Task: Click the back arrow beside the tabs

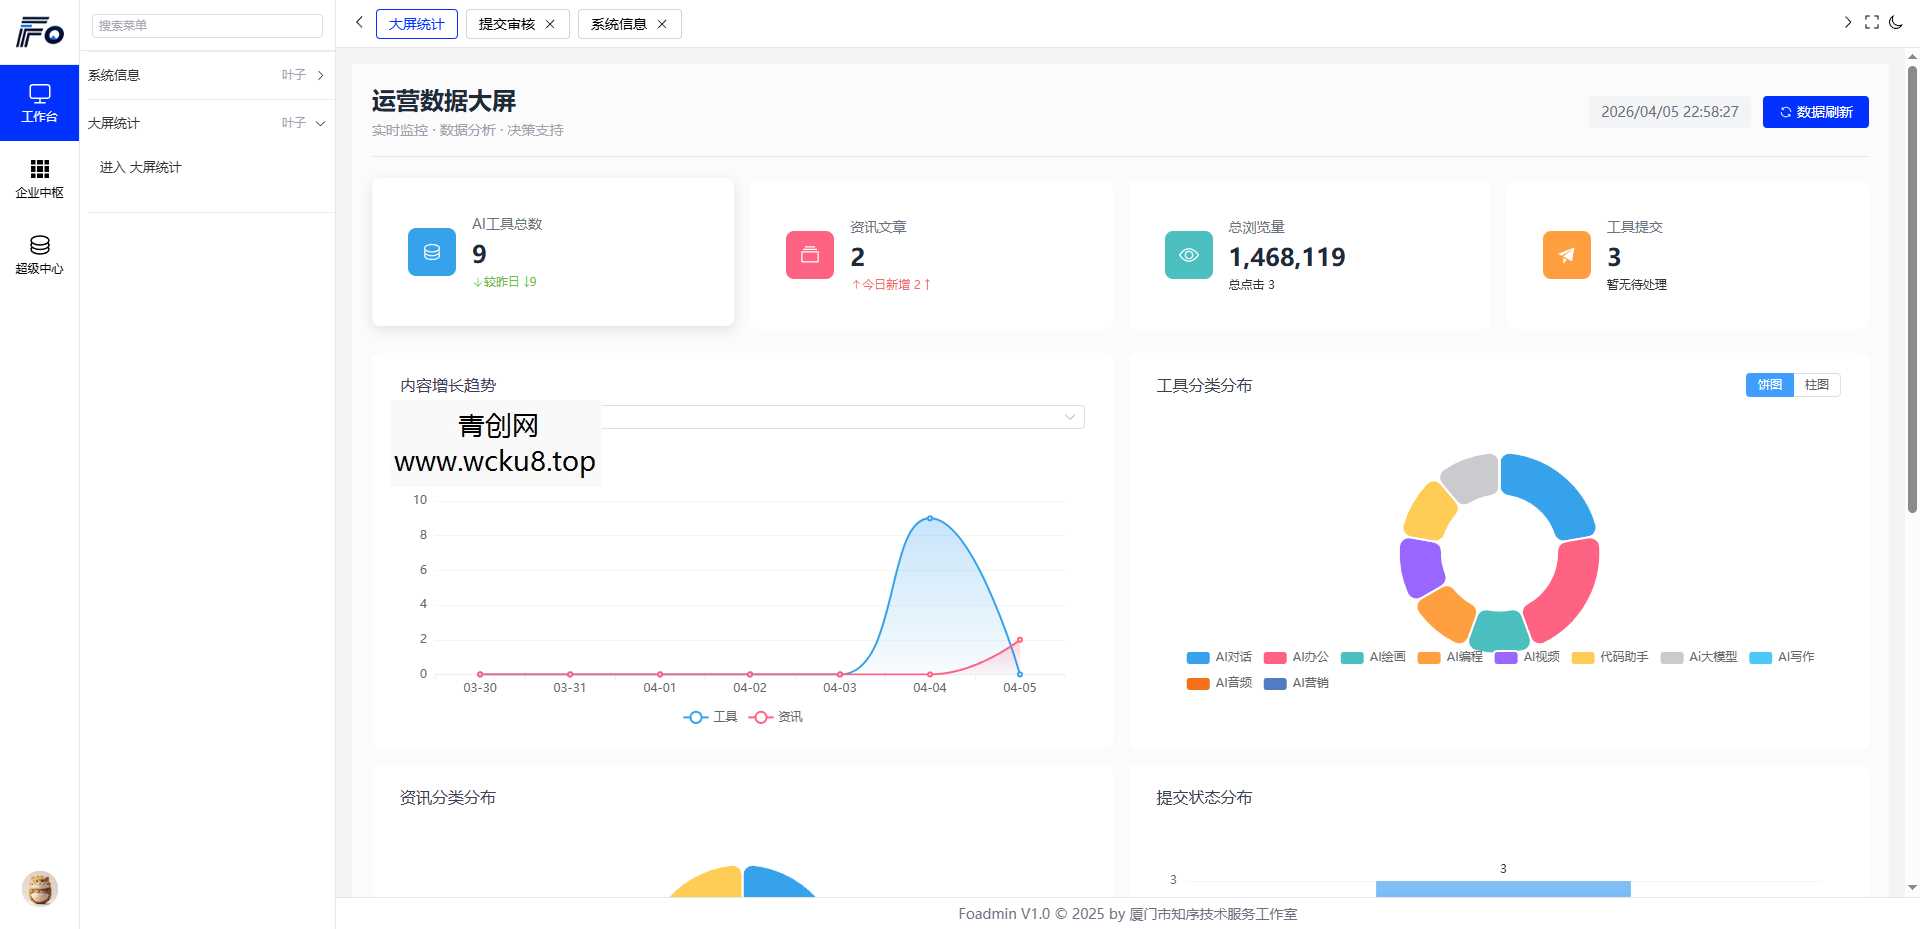Action: coord(359,21)
